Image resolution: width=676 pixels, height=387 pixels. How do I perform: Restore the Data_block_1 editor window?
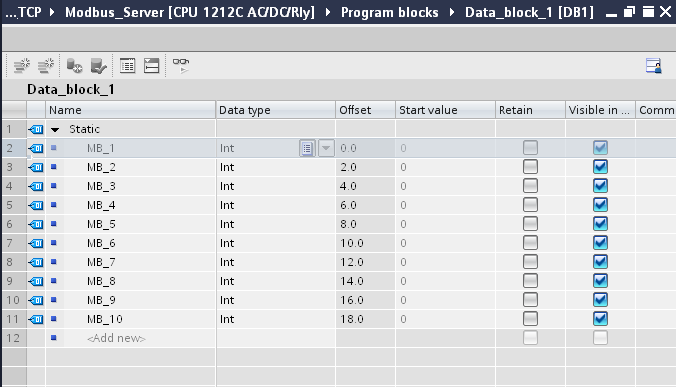pyautogui.click(x=629, y=12)
